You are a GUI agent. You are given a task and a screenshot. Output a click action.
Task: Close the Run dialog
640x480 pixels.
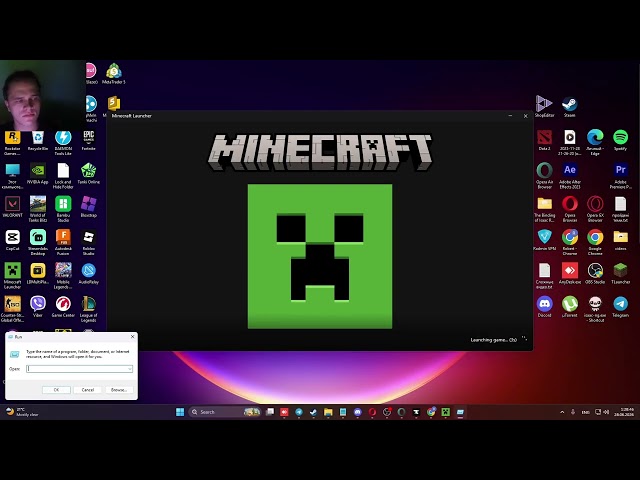132,337
